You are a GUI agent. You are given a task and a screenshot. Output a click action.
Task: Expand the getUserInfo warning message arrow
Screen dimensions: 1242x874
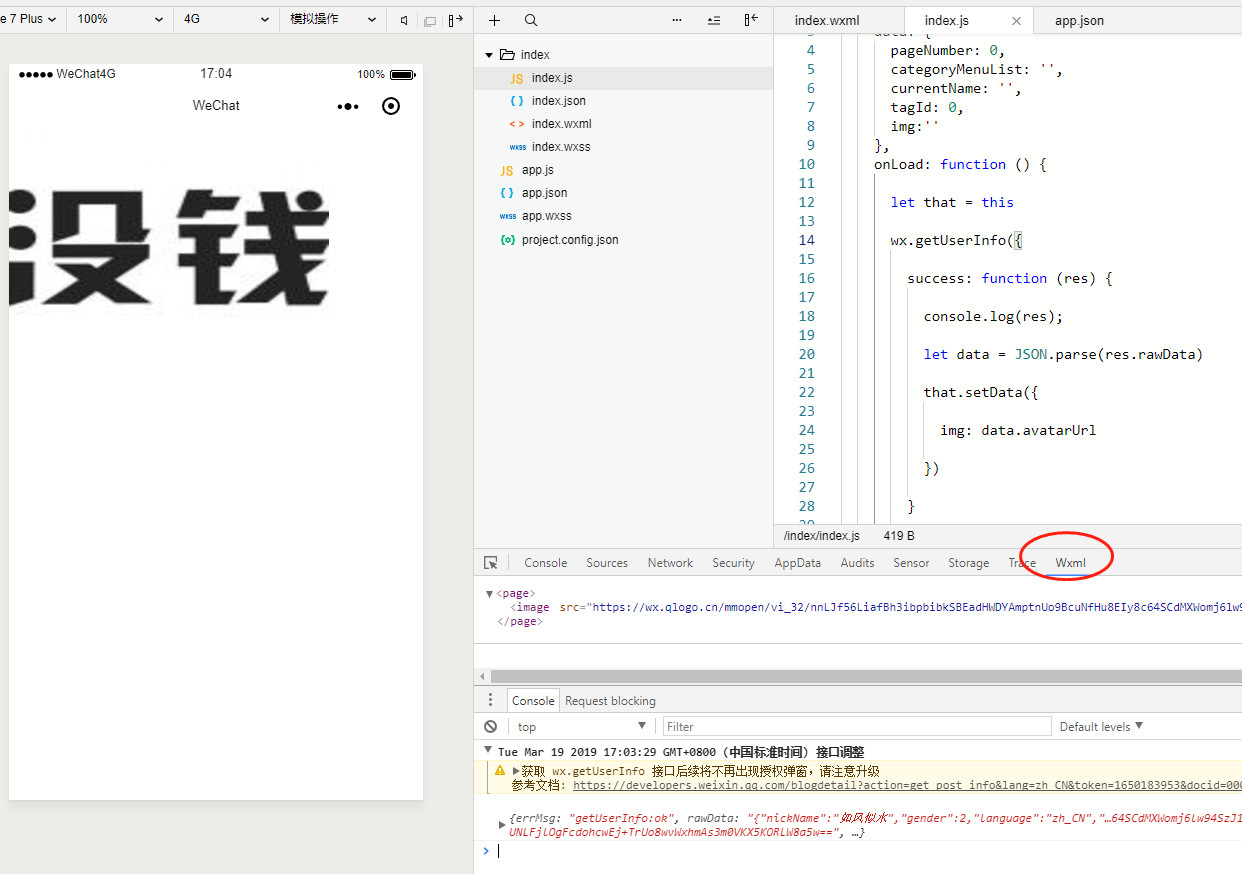(x=516, y=771)
